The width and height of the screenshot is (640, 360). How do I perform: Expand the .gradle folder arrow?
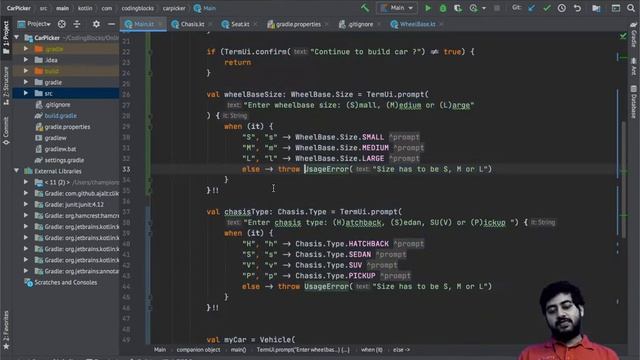click(x=26, y=49)
